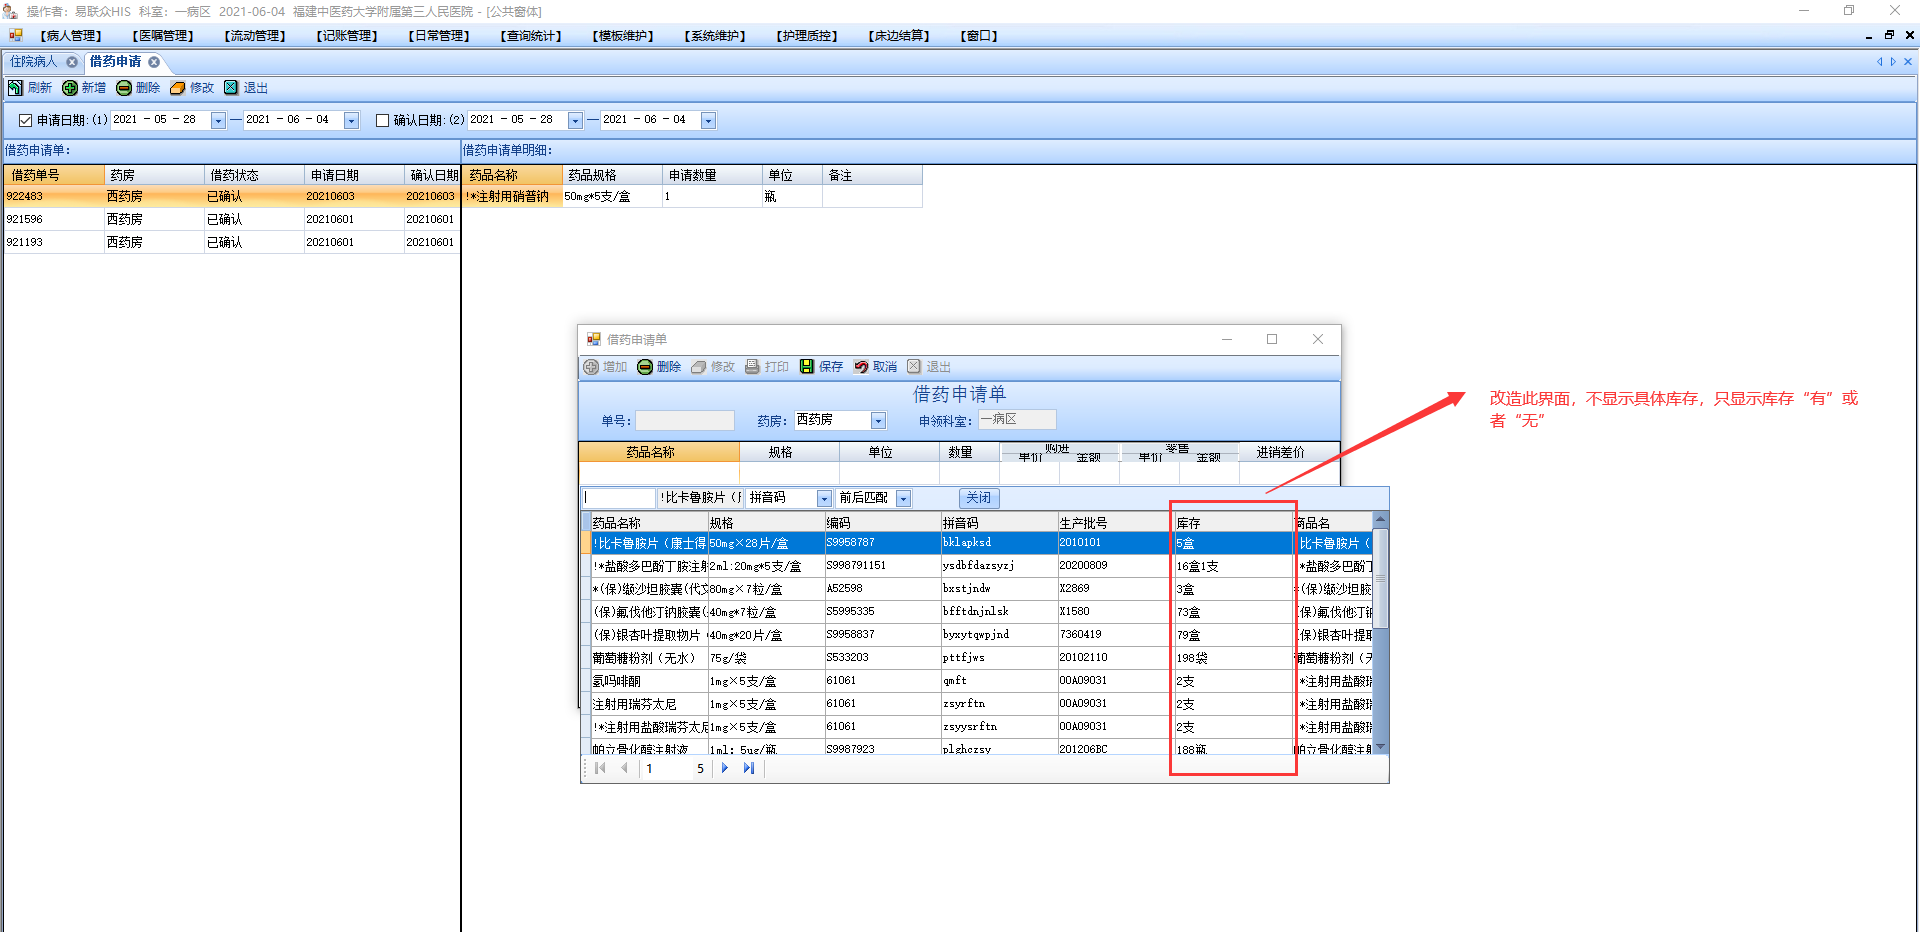Open the 护理质控 menu
The height and width of the screenshot is (932, 1920).
pos(807,36)
